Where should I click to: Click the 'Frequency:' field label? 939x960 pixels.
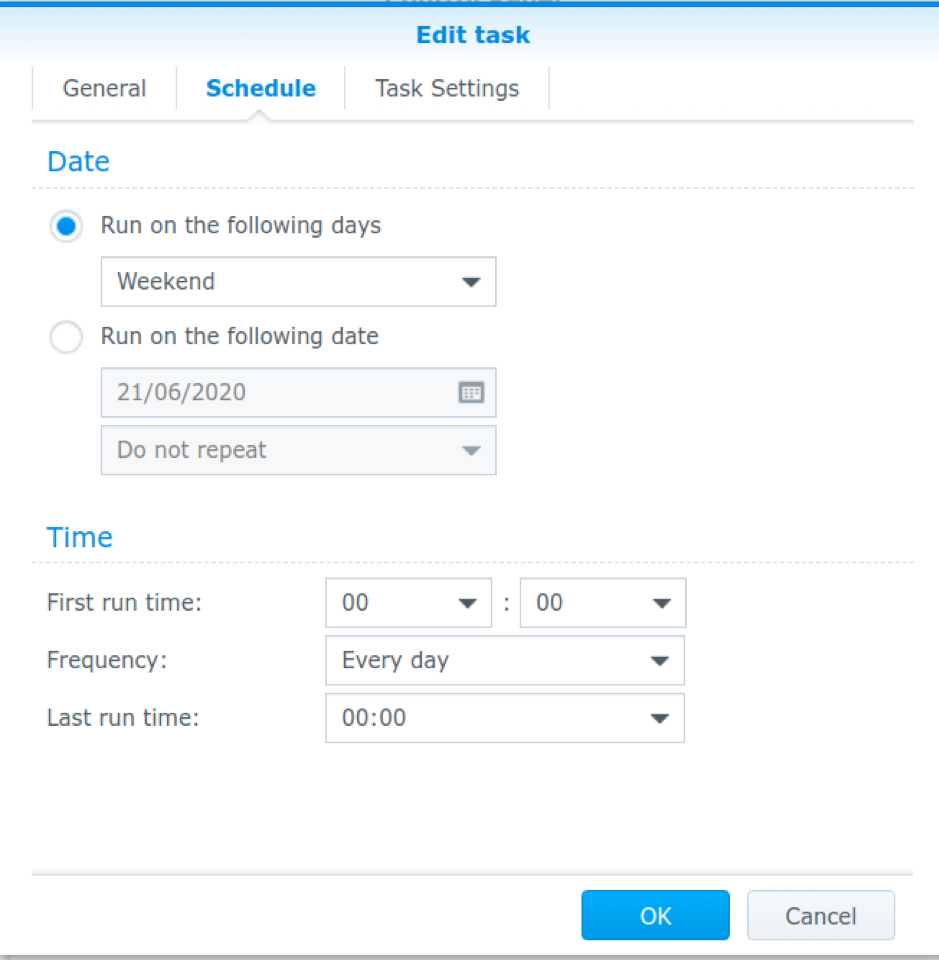pos(108,661)
